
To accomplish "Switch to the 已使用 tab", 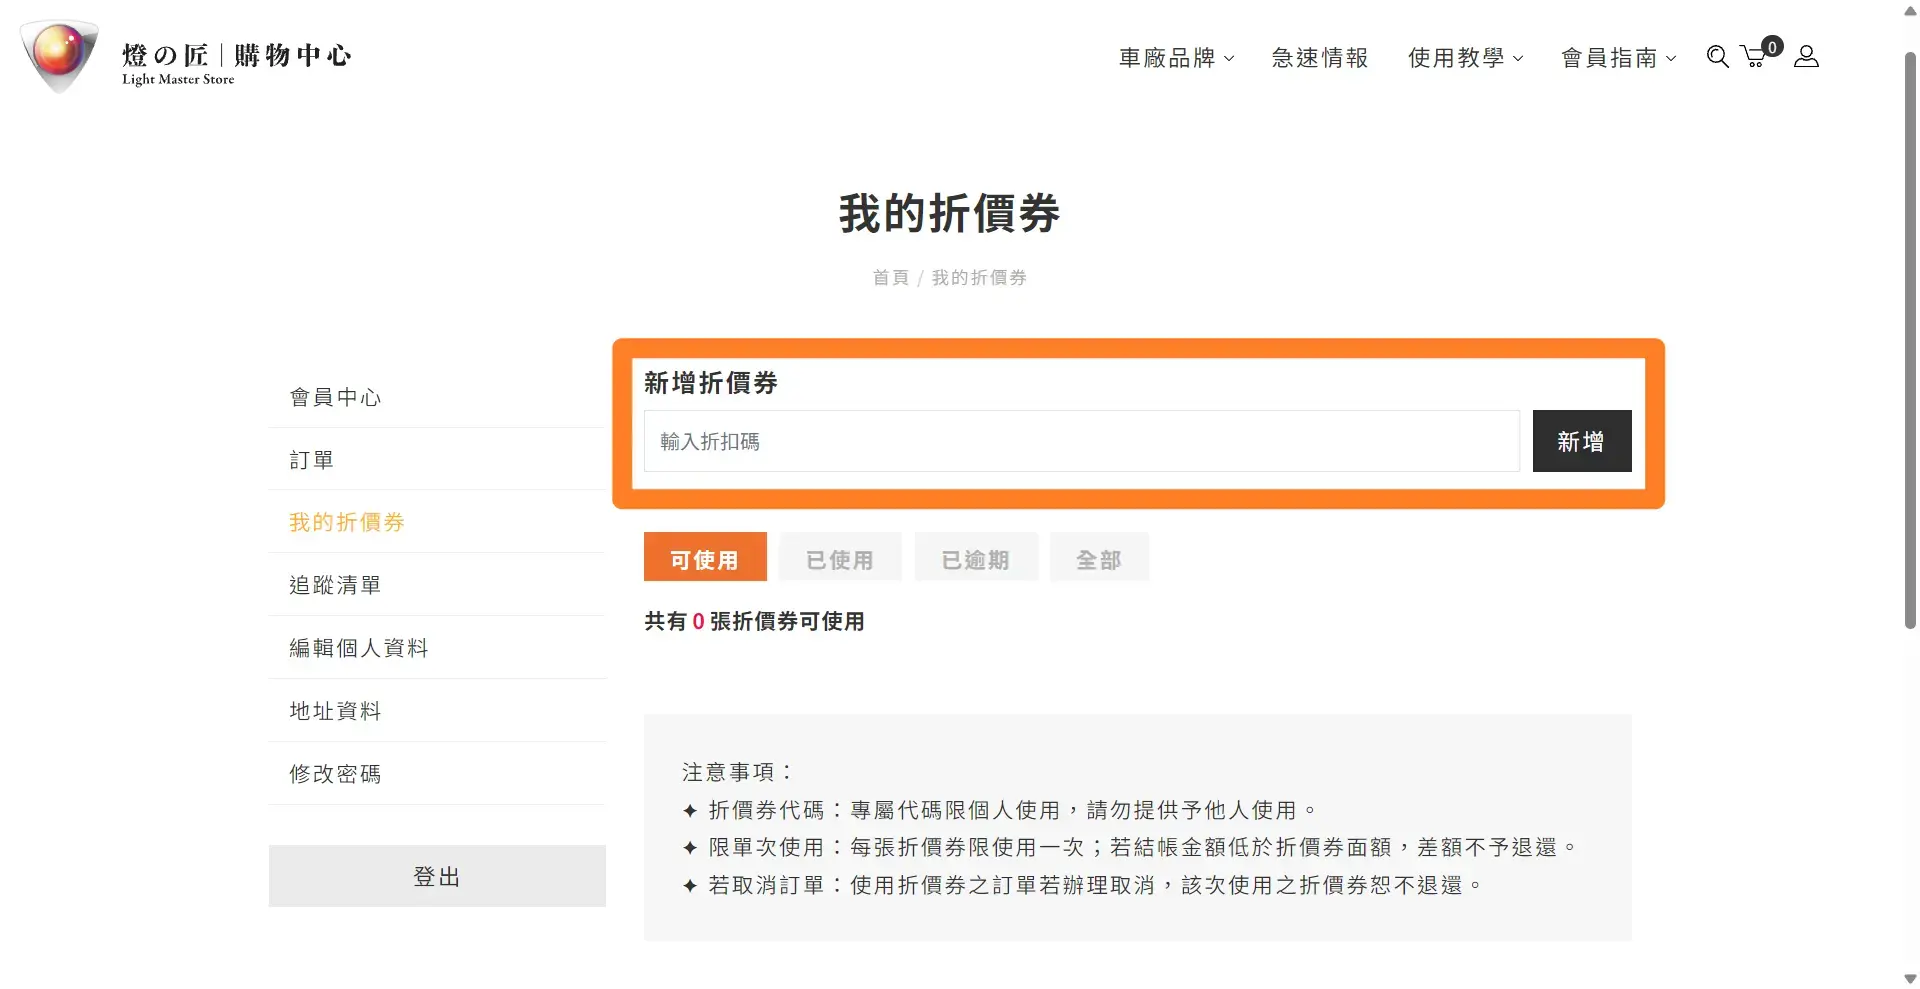I will coord(840,557).
